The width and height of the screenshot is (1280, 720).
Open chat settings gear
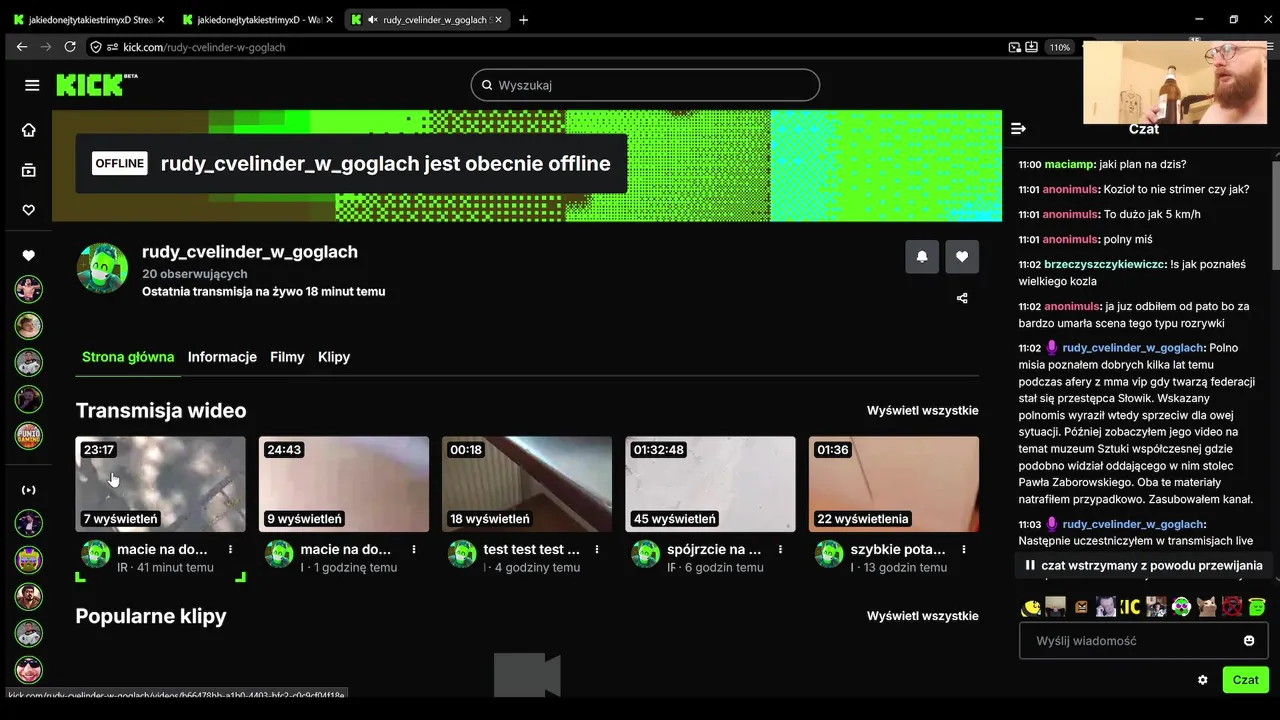pos(1202,680)
